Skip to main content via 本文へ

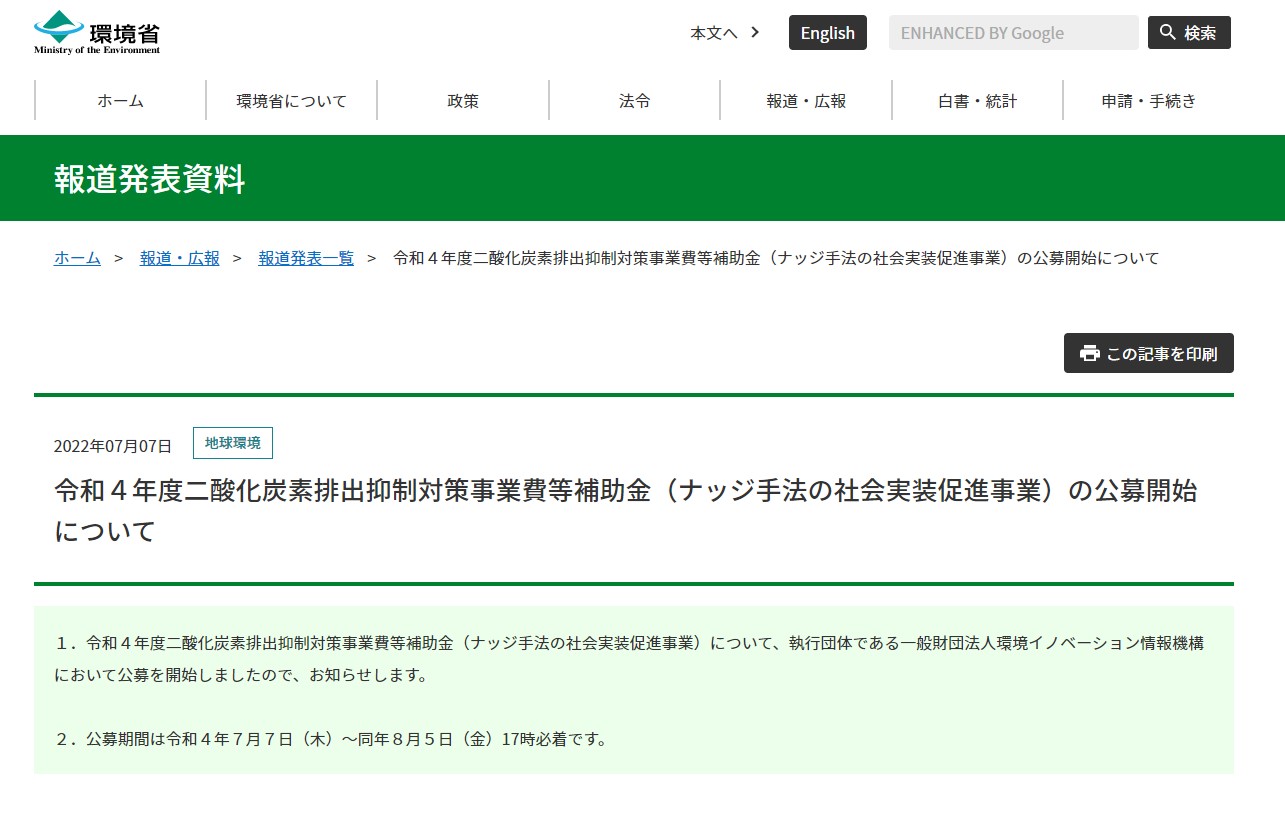[713, 33]
